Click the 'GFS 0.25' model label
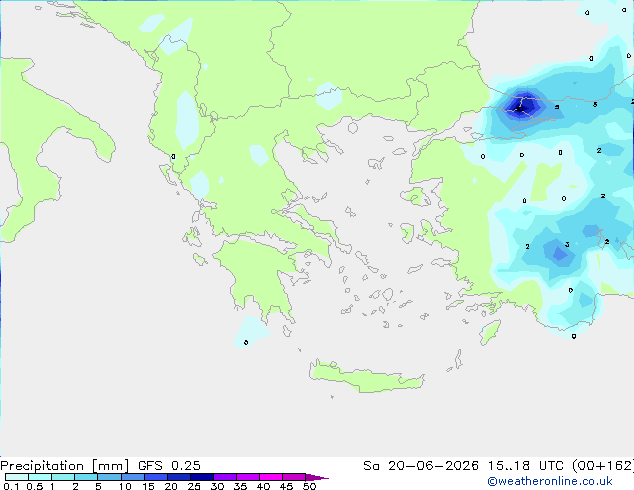The width and height of the screenshot is (634, 490). [169, 466]
